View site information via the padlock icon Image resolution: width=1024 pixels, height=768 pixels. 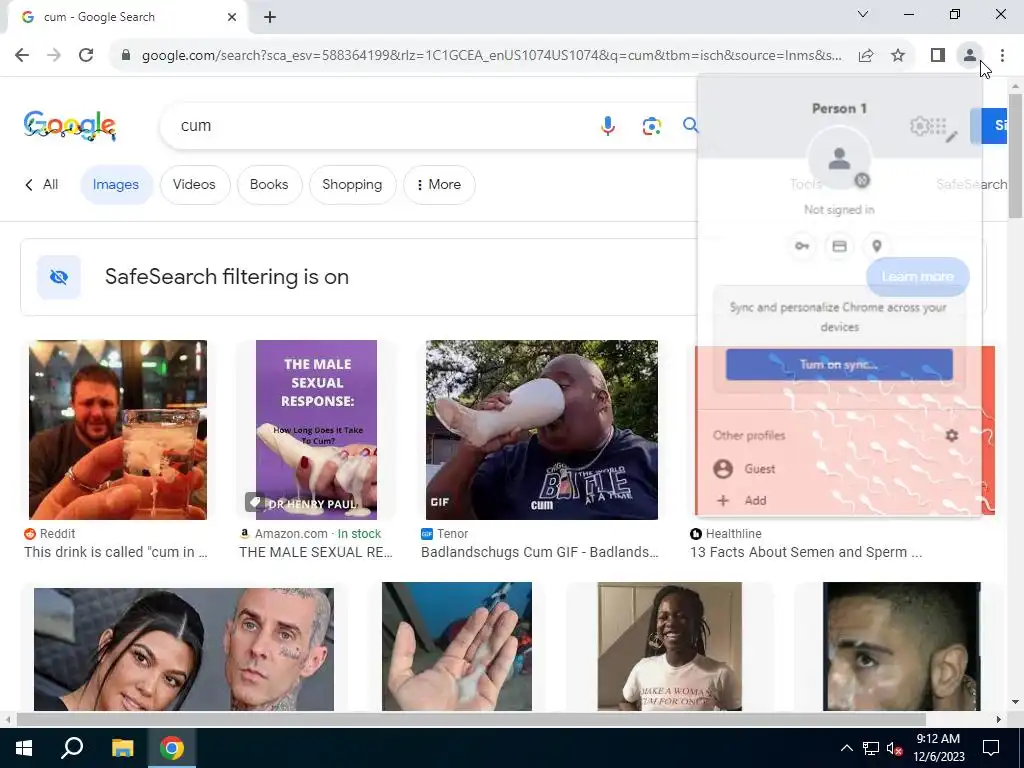point(126,56)
